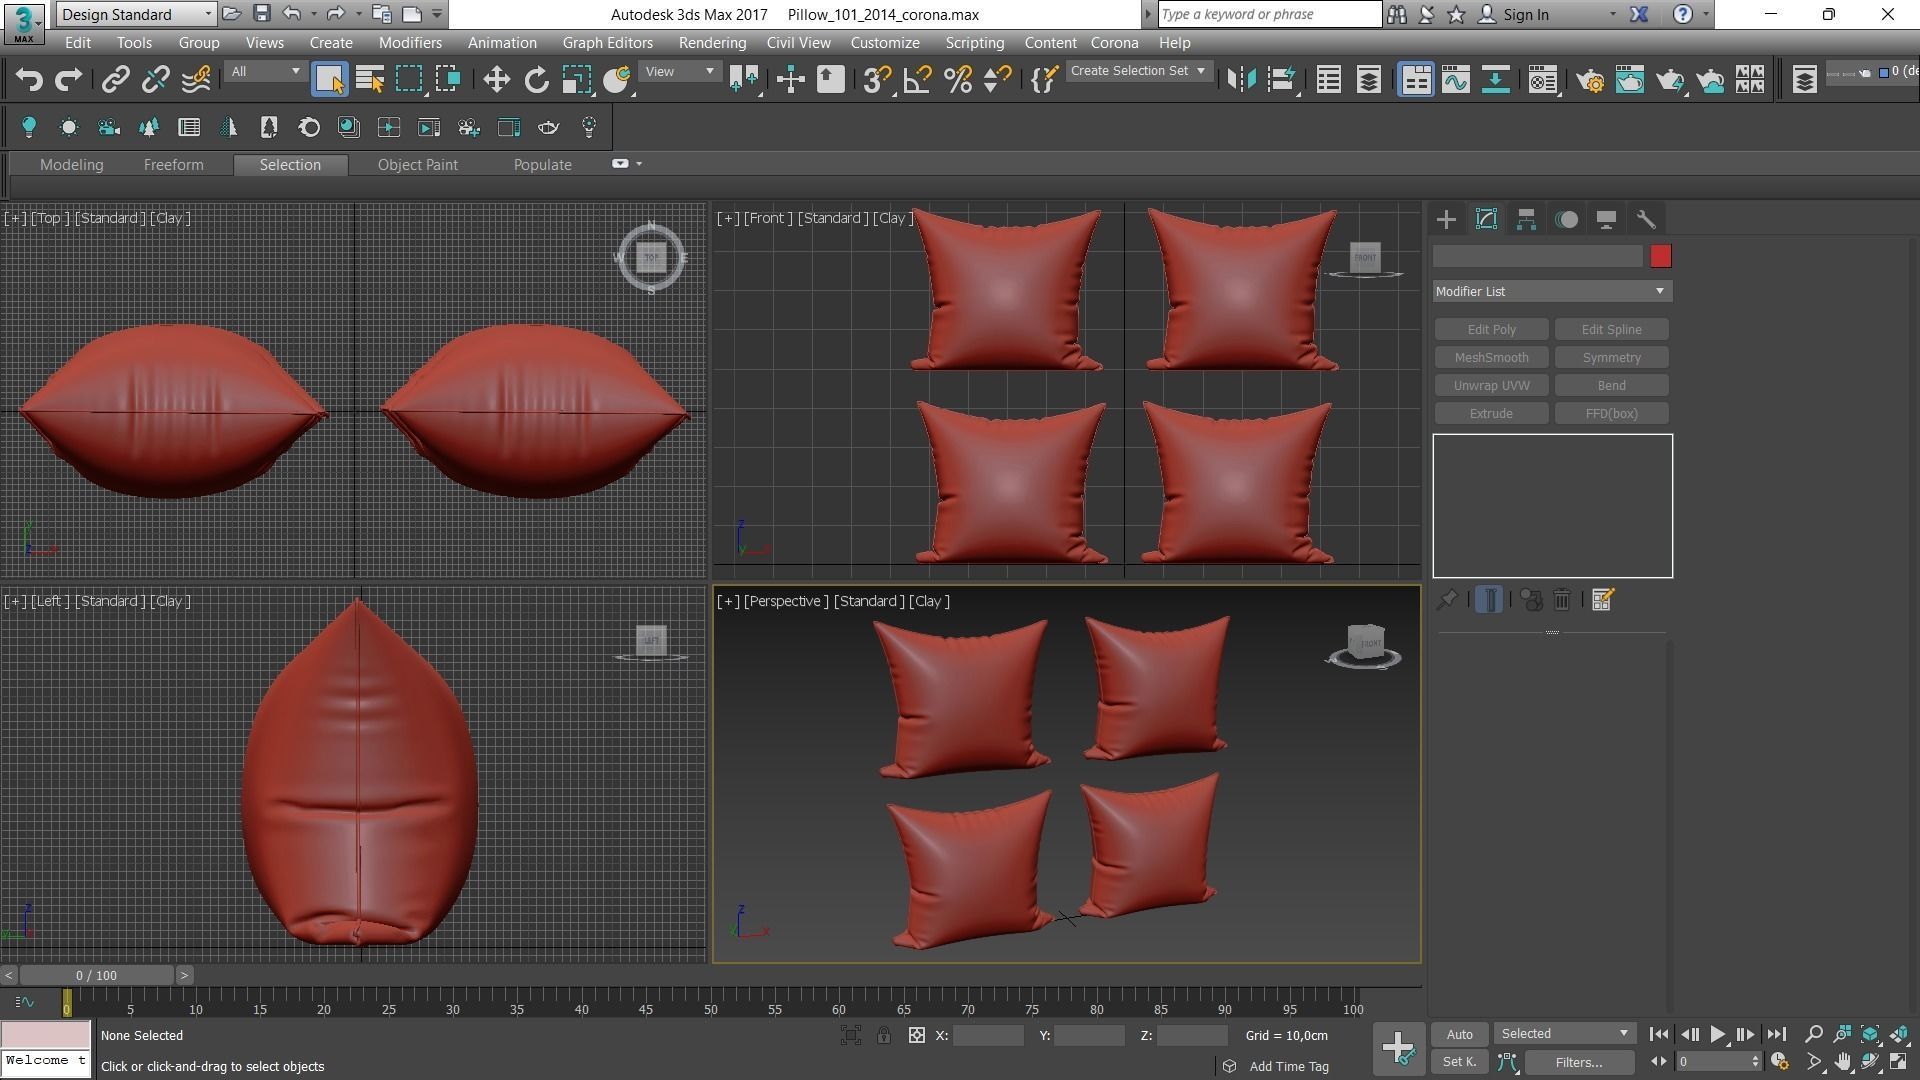The width and height of the screenshot is (1920, 1080).
Task: Toggle Percent Snap
Action: [x=957, y=80]
